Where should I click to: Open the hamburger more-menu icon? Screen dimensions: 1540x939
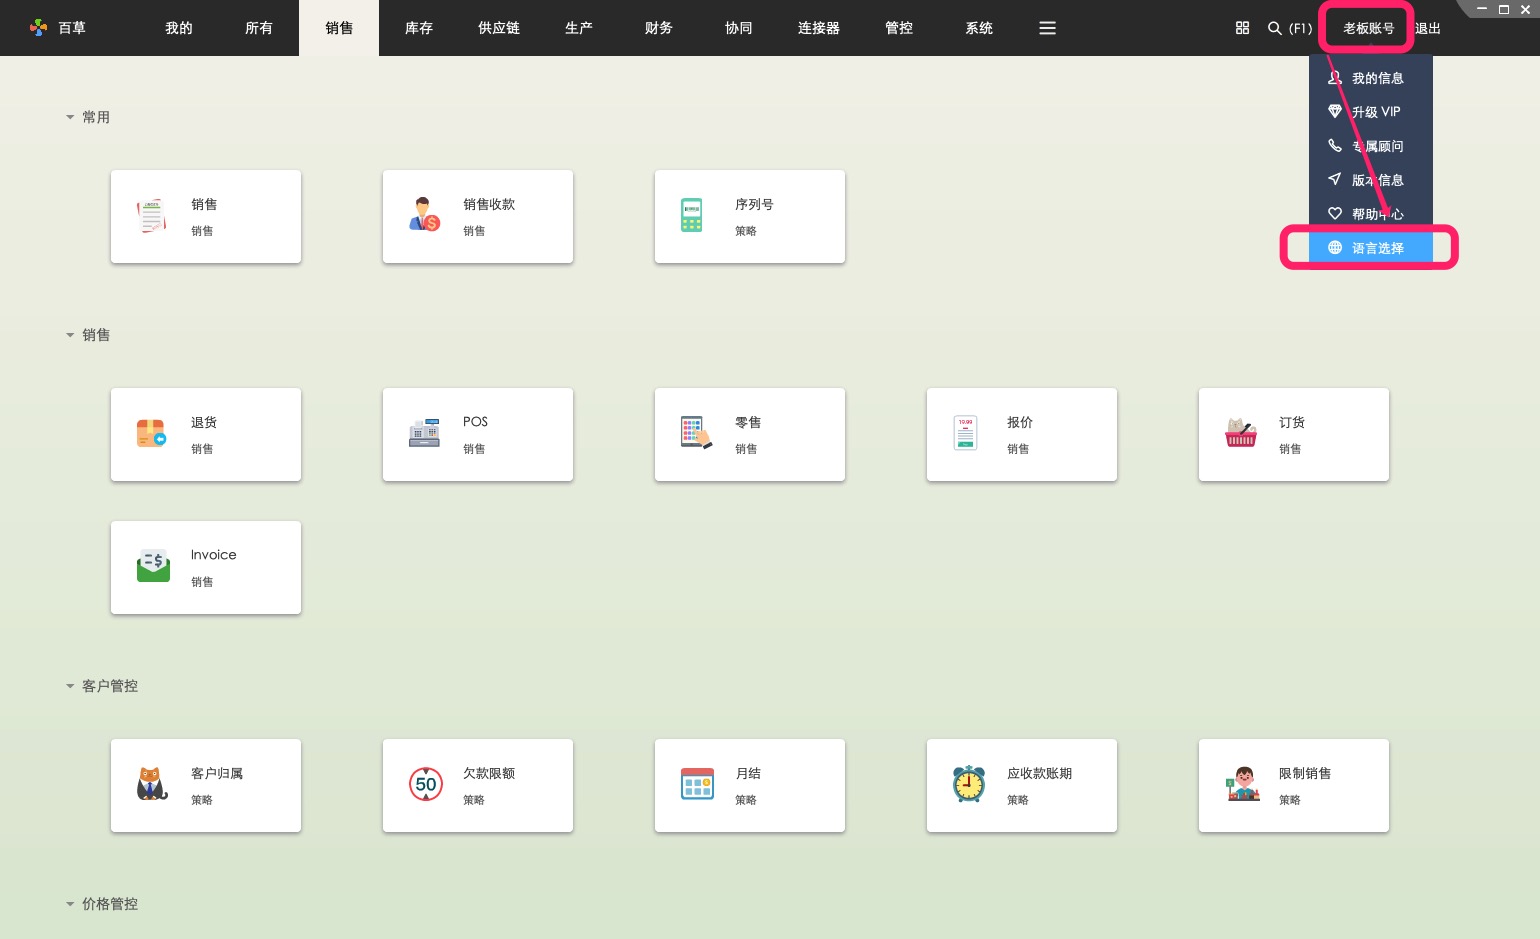tap(1047, 28)
